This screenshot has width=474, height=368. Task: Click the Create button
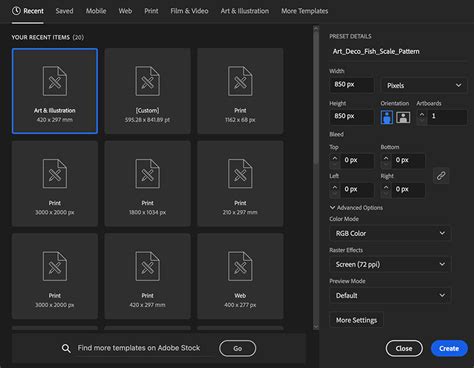pyautogui.click(x=449, y=348)
